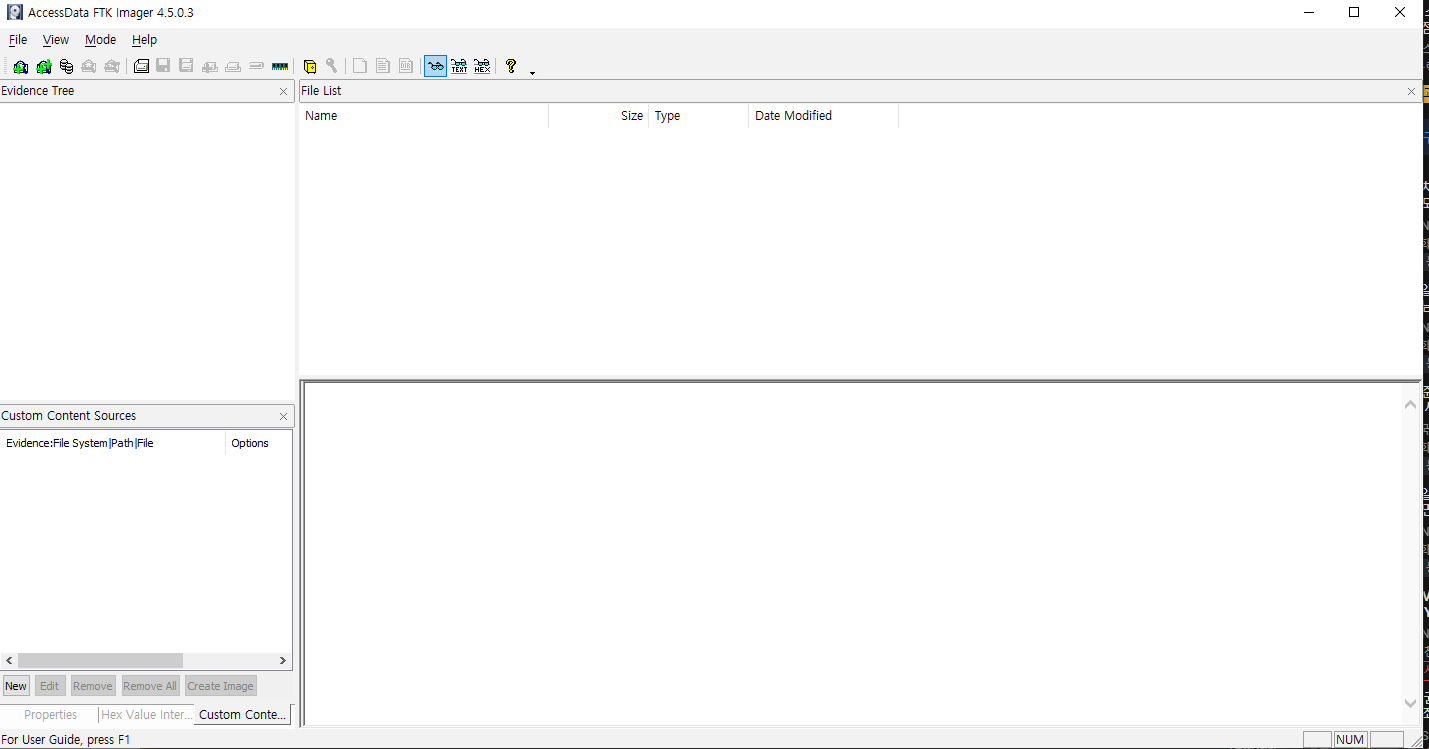Viewport: 1429px width, 749px height.
Task: Toggle view files as HEX mode
Action: coord(482,67)
